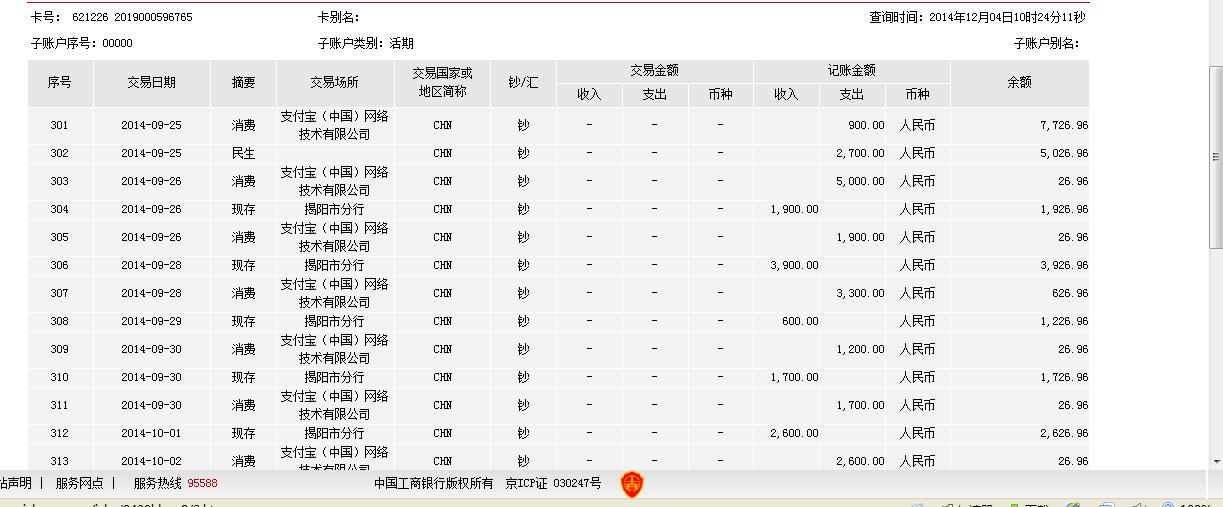Viewport: 1223px width, 507px height.
Task: Click balance 2,626.96 in row 312
Action: pos(1064,434)
